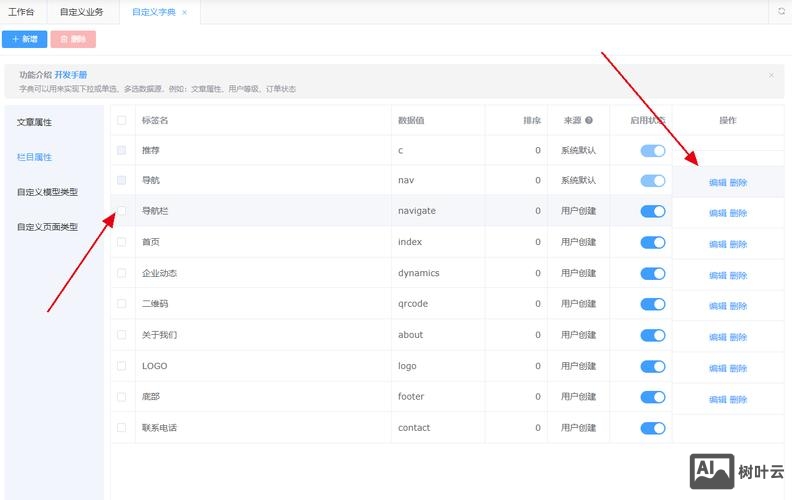
Task: Open 自定义页面类型 in the sidebar
Action: pyautogui.click(x=47, y=227)
